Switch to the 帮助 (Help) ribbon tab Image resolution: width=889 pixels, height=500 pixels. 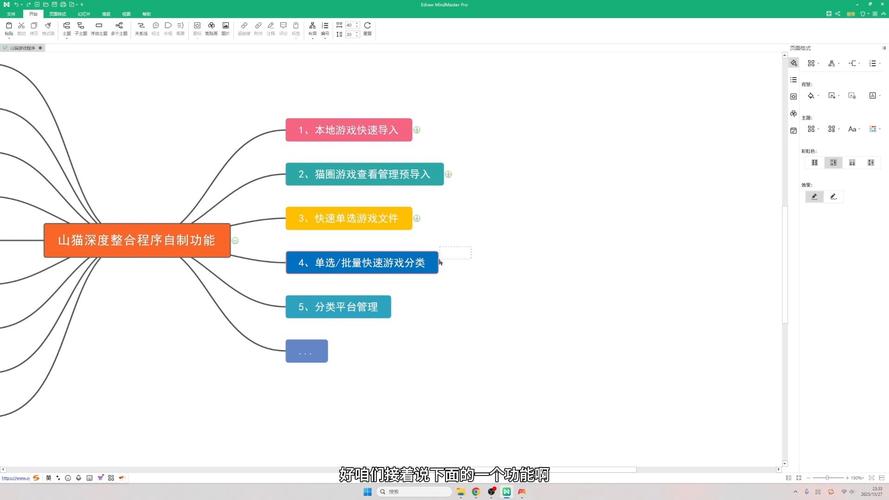pyautogui.click(x=146, y=14)
